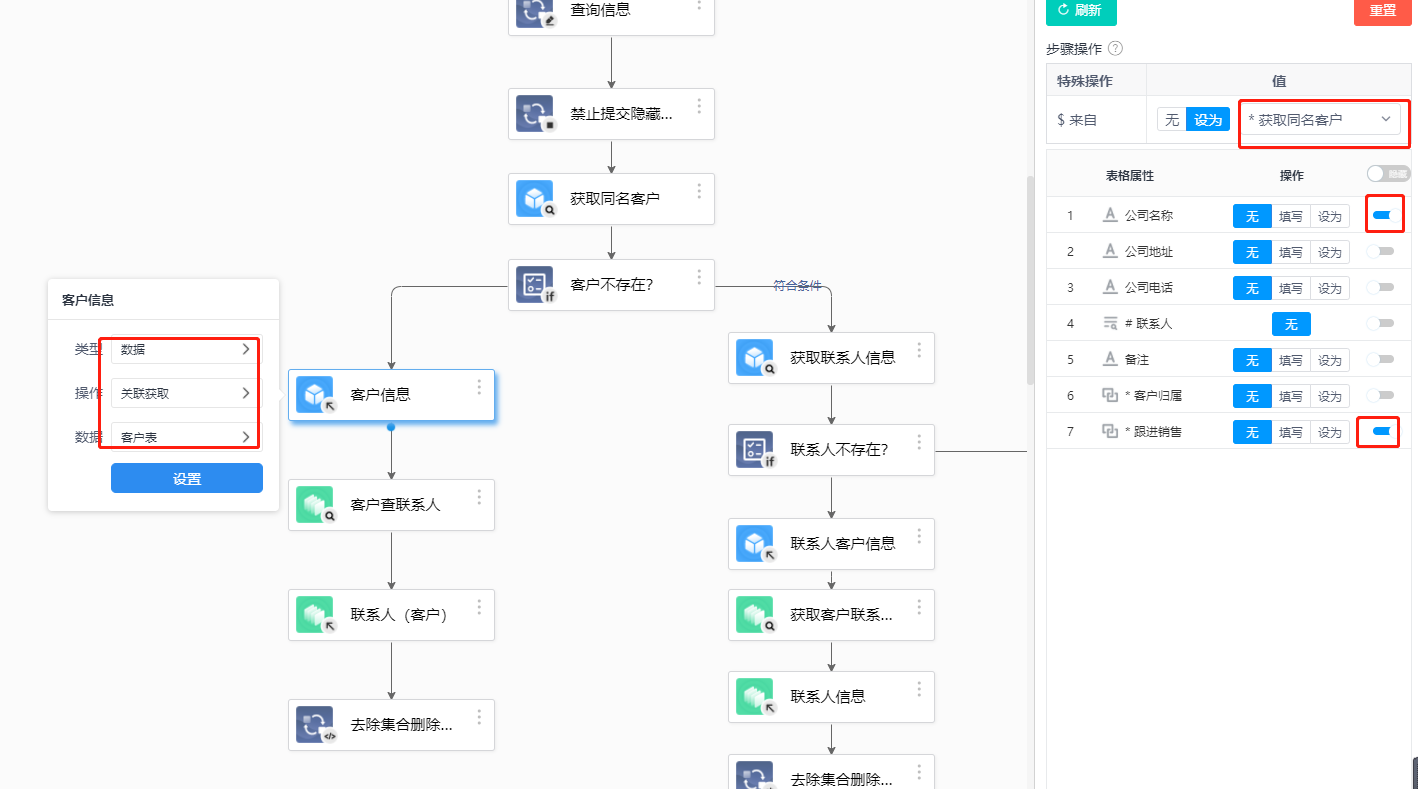Expand the 操作 关联获取 selector
This screenshot has height=789, width=1418.
[186, 393]
